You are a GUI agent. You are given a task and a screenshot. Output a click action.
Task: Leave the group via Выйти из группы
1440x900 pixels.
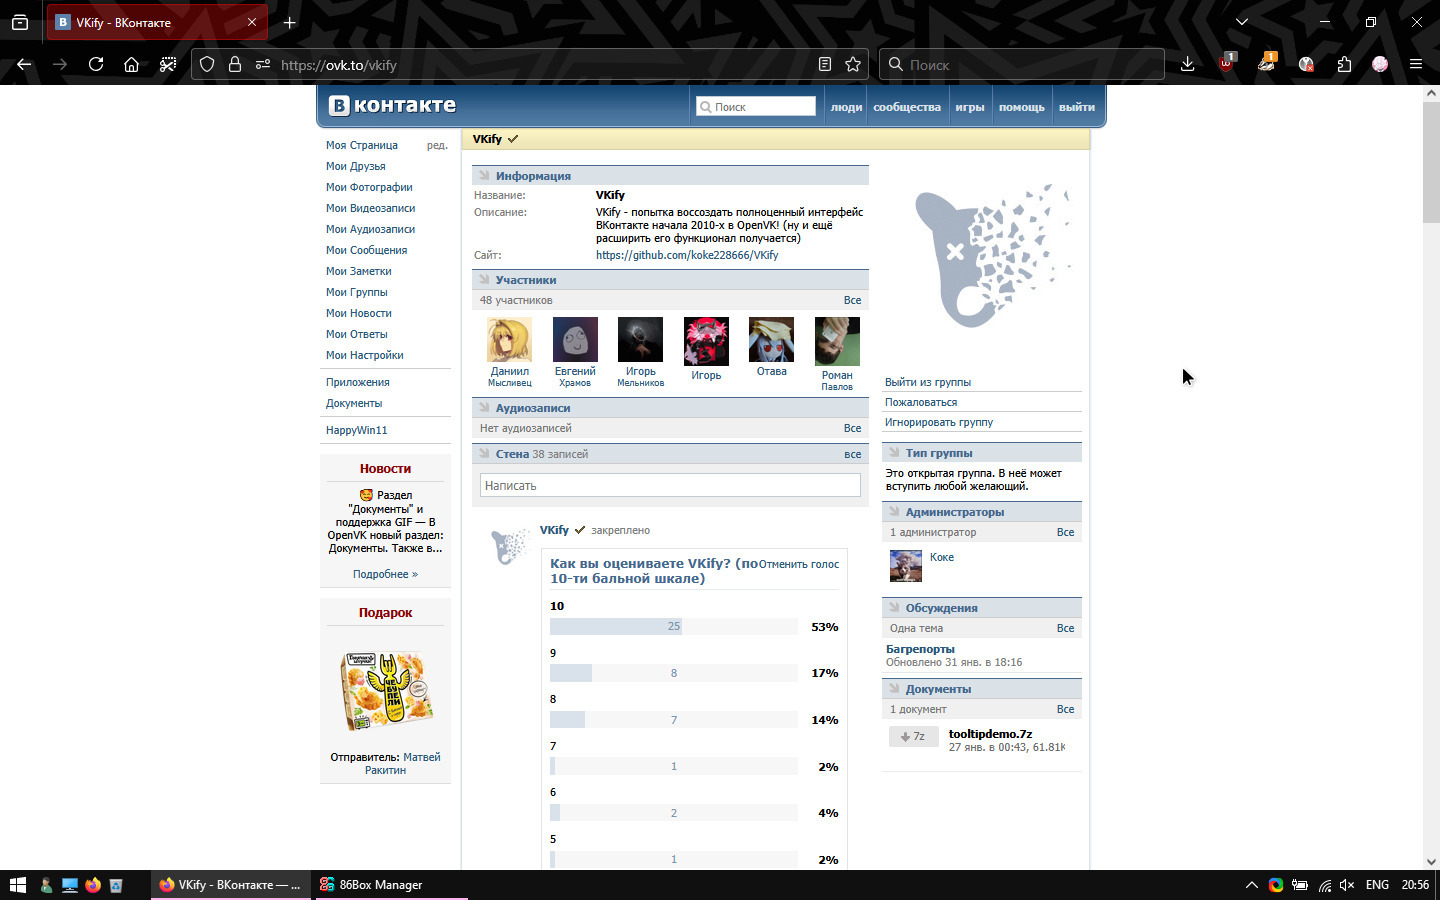[928, 382]
